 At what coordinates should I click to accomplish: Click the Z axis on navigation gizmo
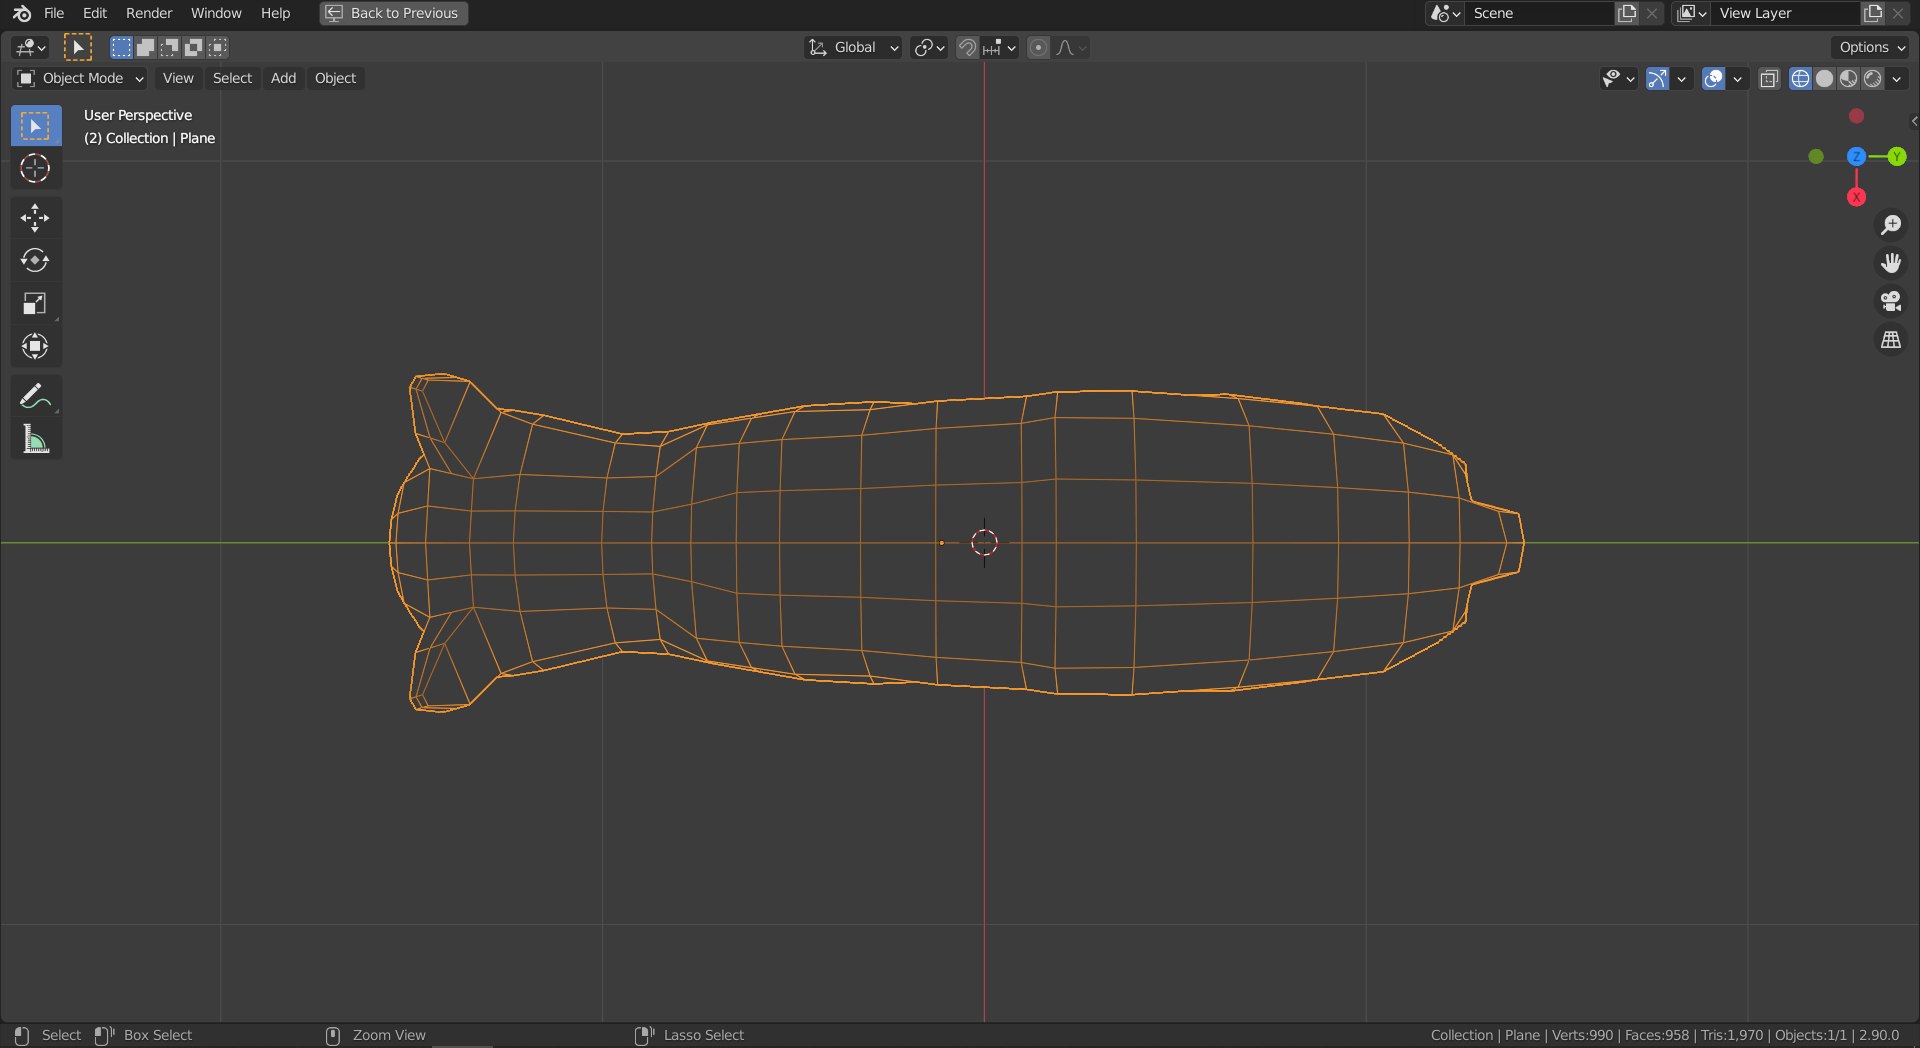(x=1856, y=156)
